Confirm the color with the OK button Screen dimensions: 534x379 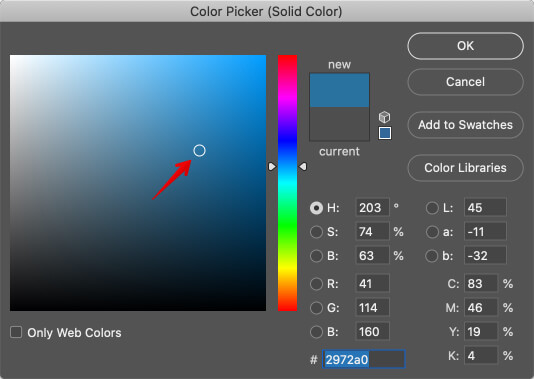click(x=465, y=46)
